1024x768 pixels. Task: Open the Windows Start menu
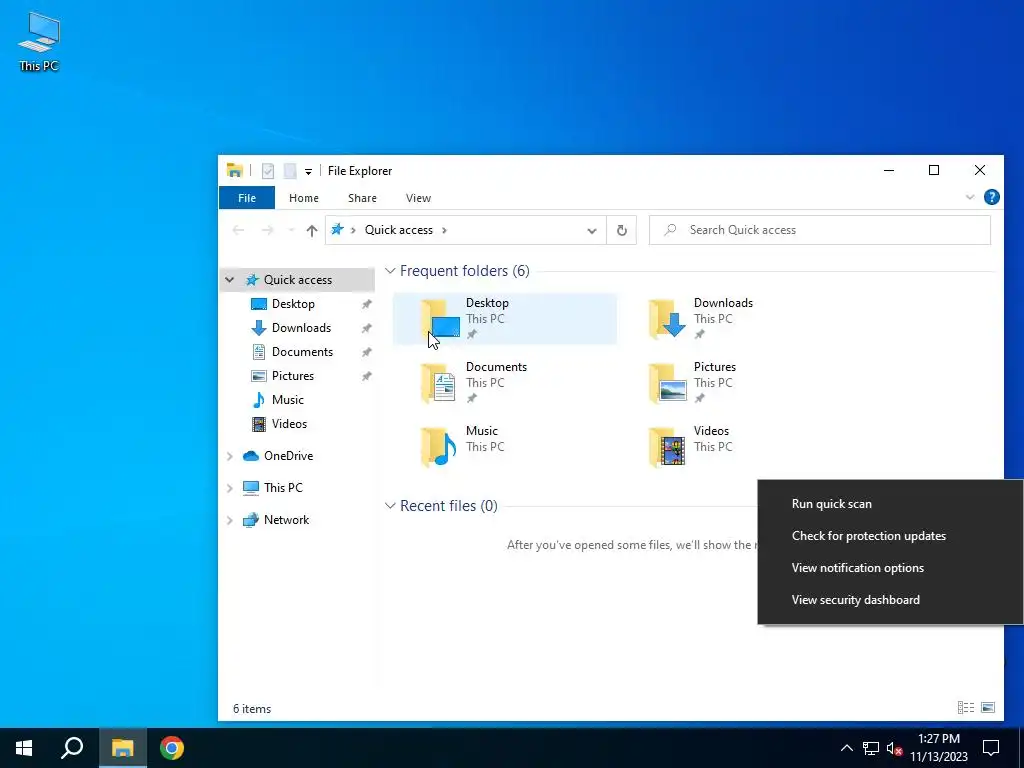point(24,748)
